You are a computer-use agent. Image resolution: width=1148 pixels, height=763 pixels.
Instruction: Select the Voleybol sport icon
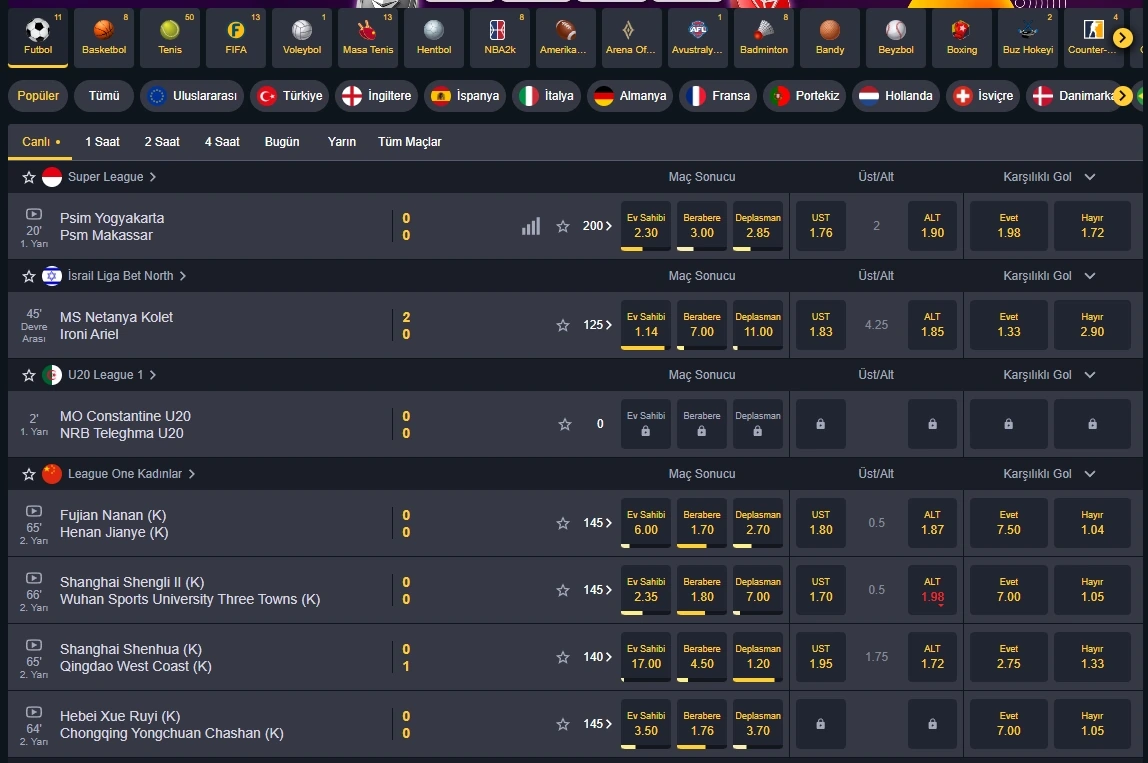tap(302, 37)
